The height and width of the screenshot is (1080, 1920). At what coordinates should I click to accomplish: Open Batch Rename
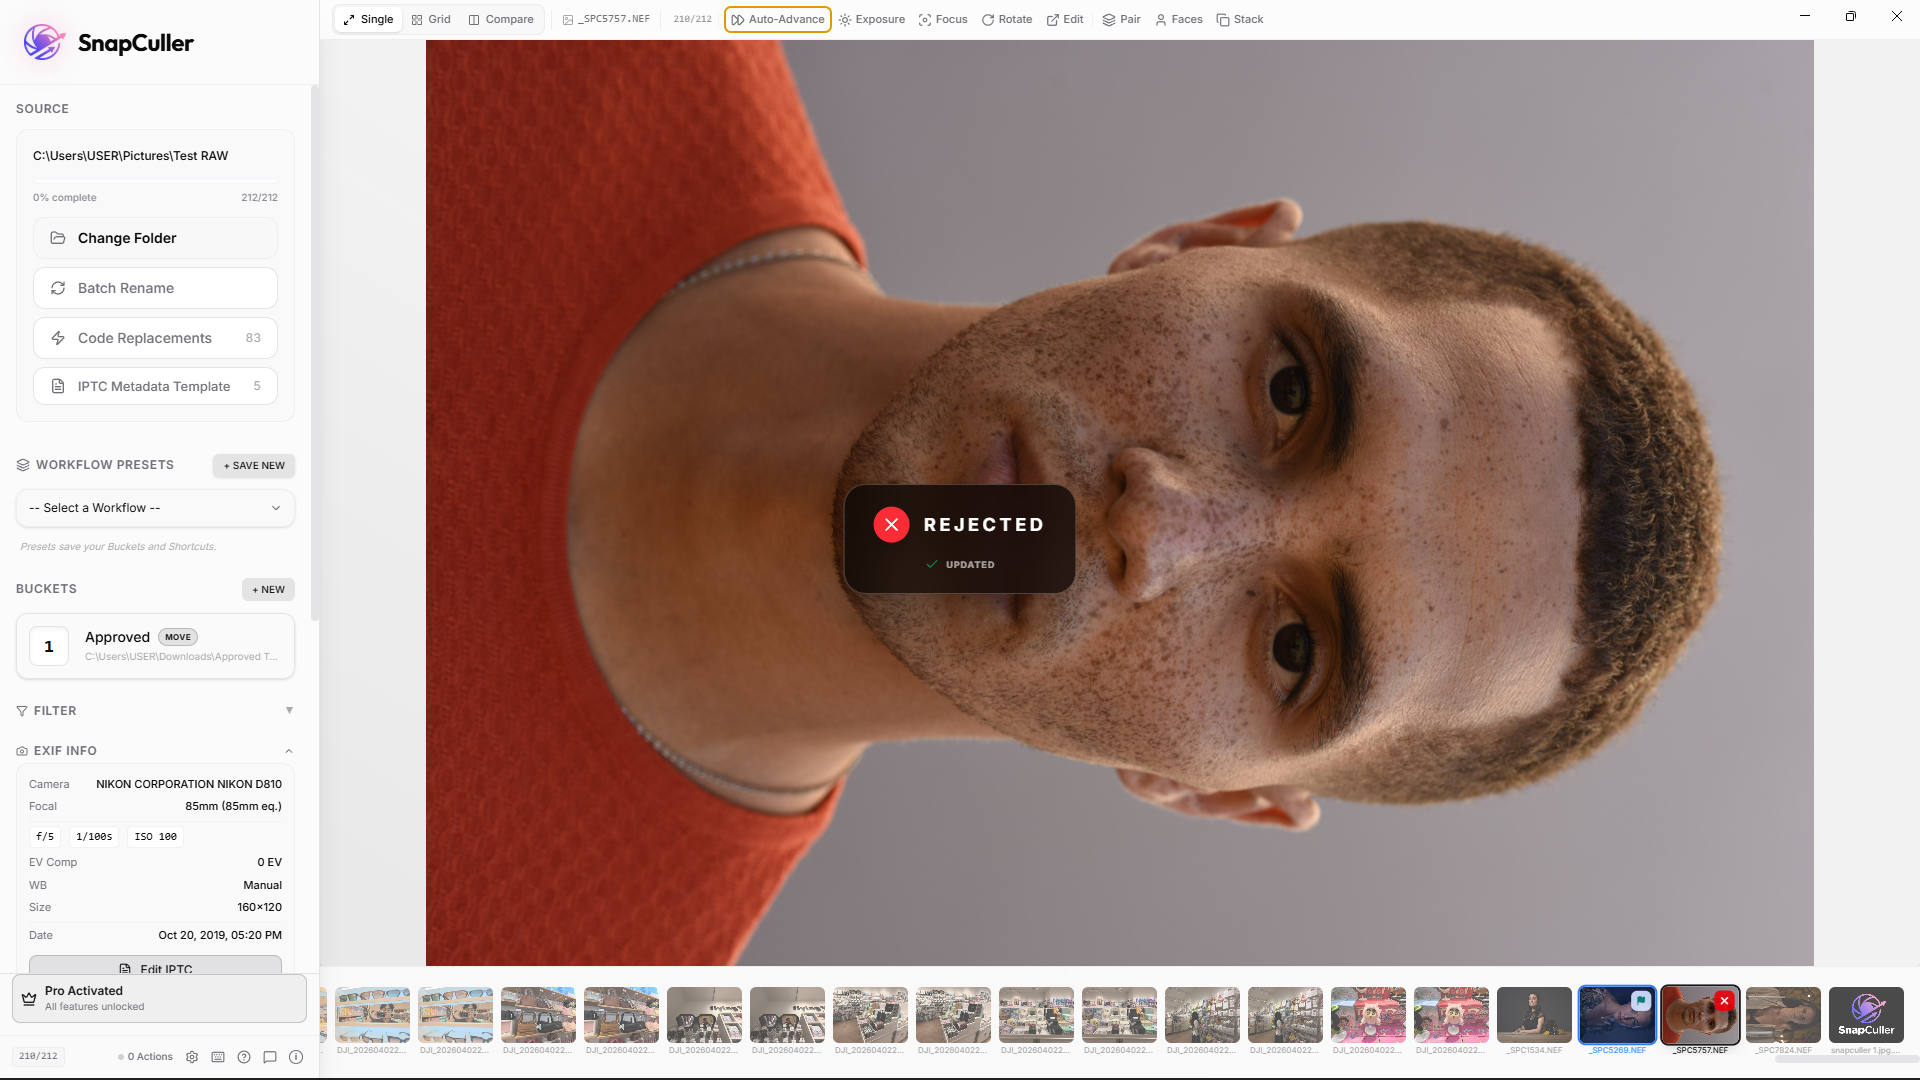pos(155,288)
